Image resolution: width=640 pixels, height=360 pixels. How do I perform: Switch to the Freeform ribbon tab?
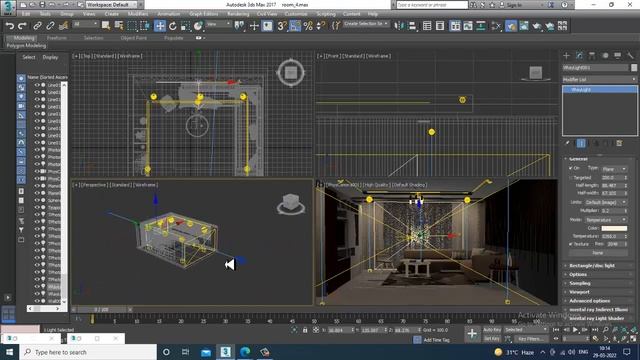pos(57,38)
